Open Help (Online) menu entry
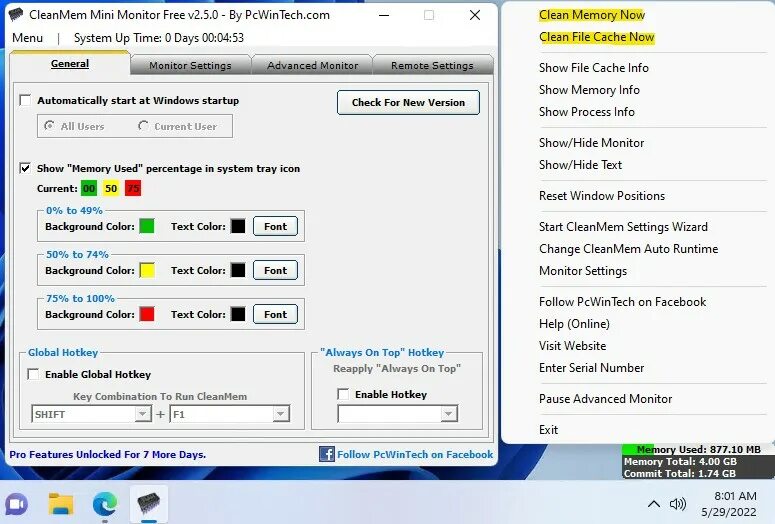775x524 pixels. (574, 324)
